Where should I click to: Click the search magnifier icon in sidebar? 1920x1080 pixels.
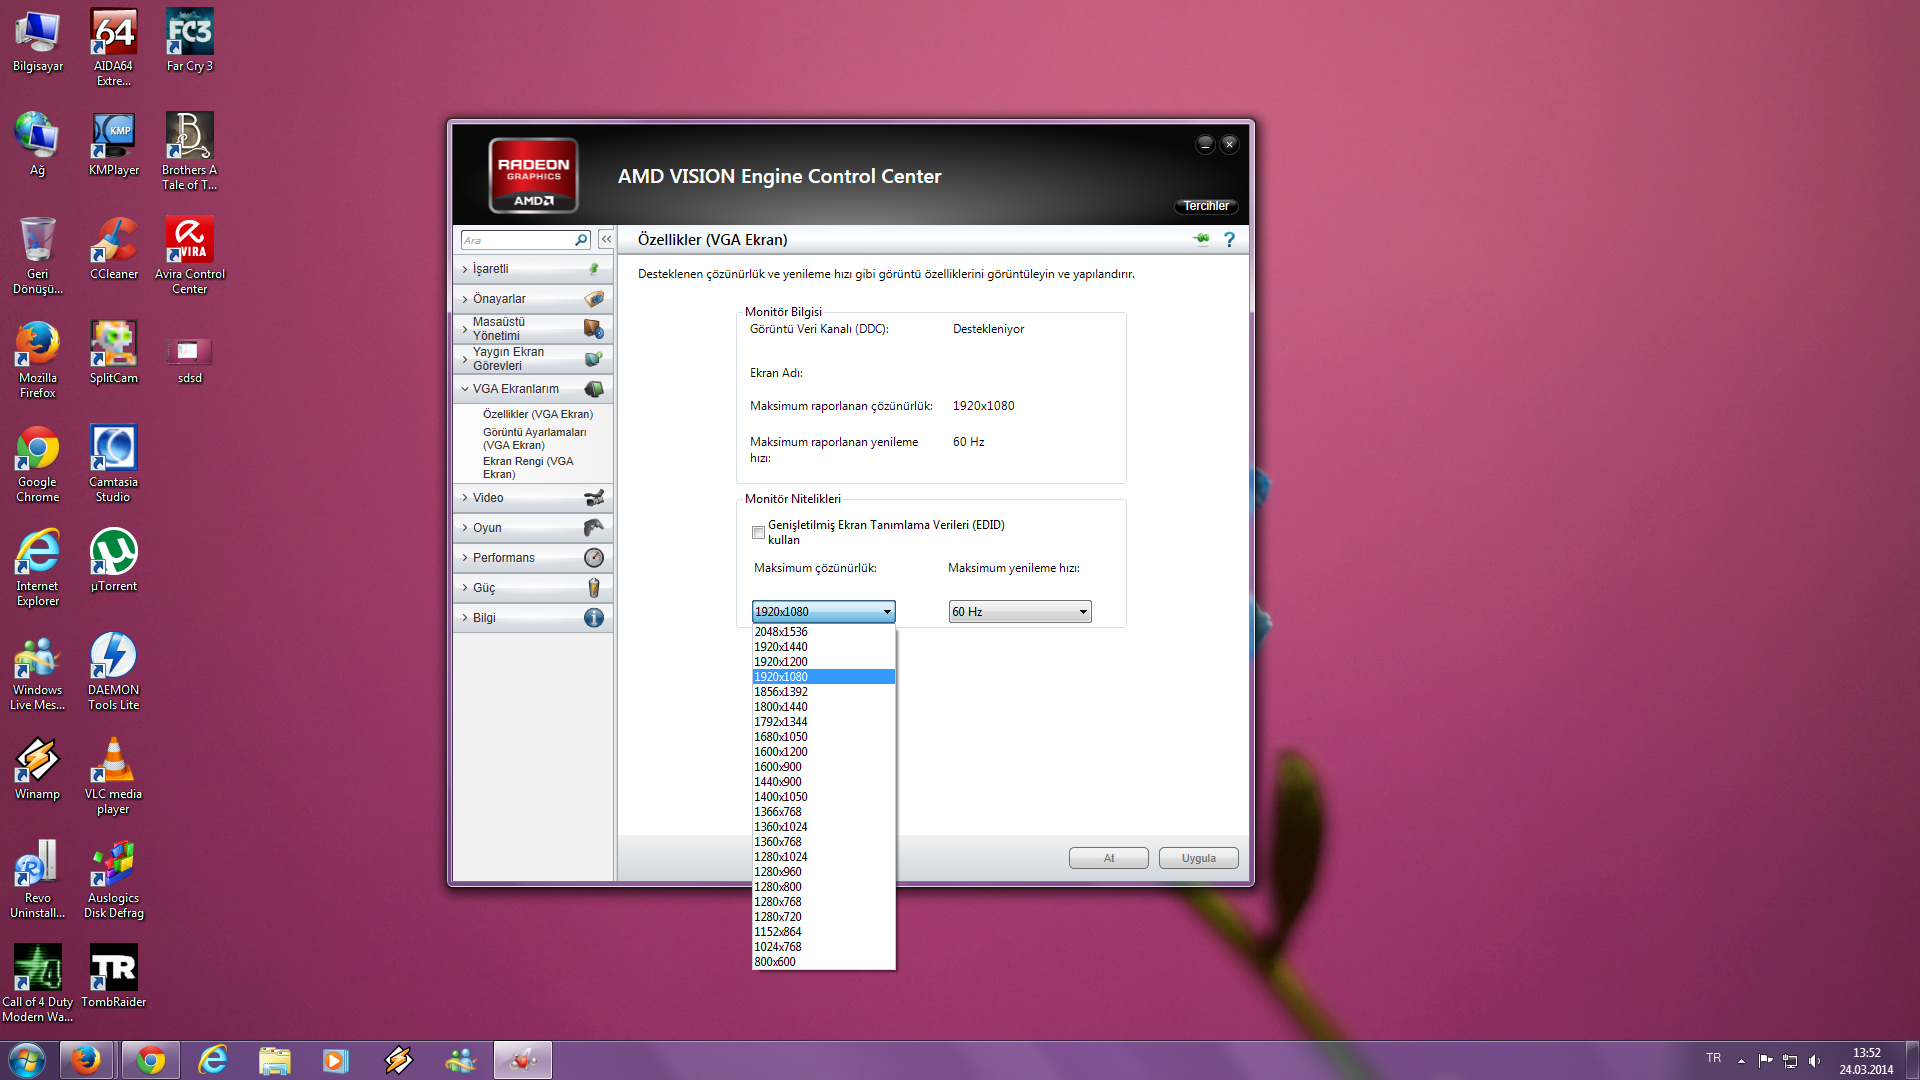click(x=581, y=240)
